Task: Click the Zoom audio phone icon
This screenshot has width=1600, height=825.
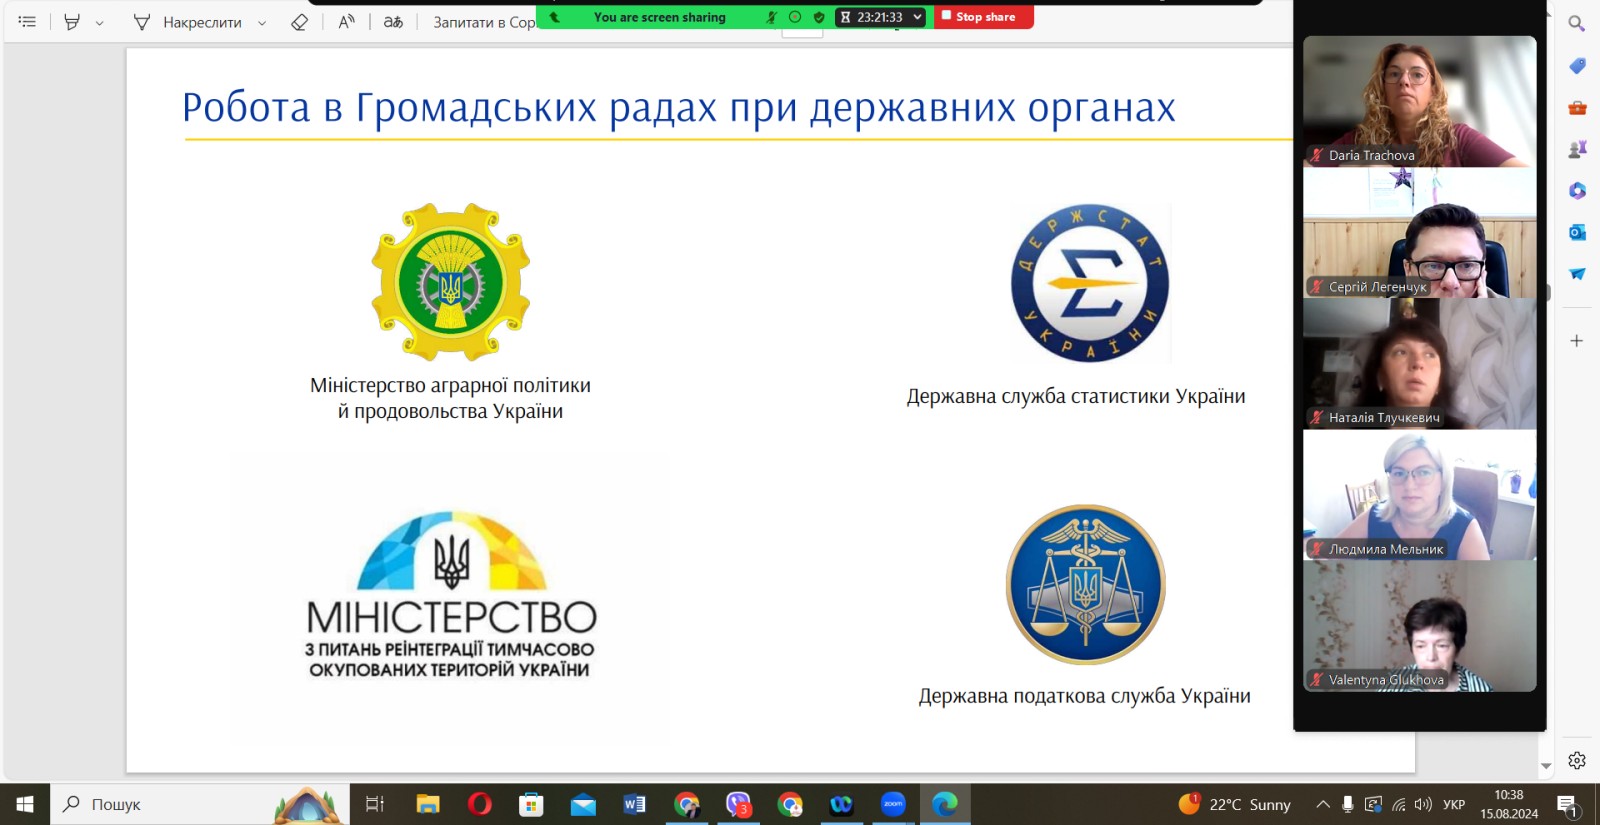Action: point(555,17)
